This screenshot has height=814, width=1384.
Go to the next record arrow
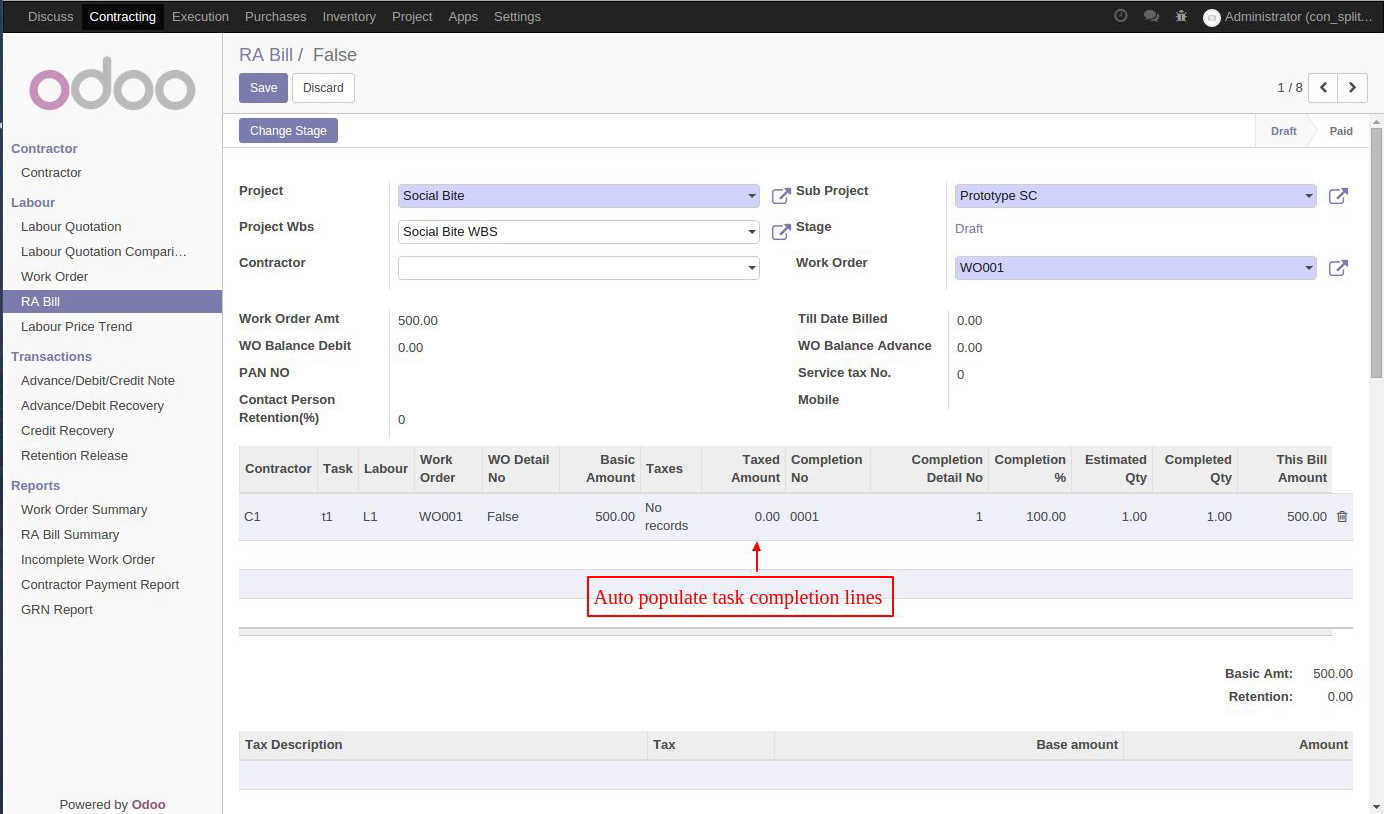pyautogui.click(x=1352, y=88)
